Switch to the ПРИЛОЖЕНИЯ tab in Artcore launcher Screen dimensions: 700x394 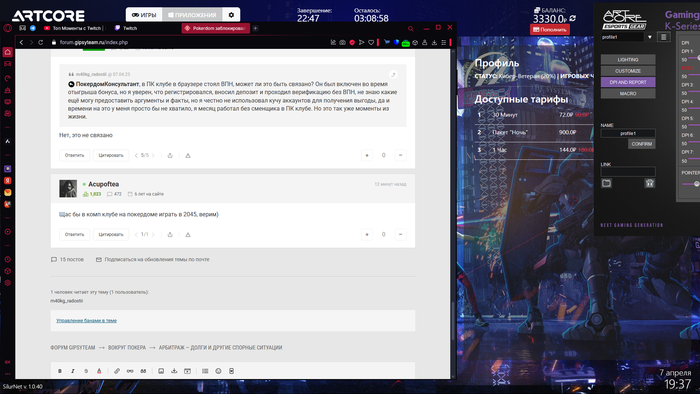pyautogui.click(x=192, y=15)
